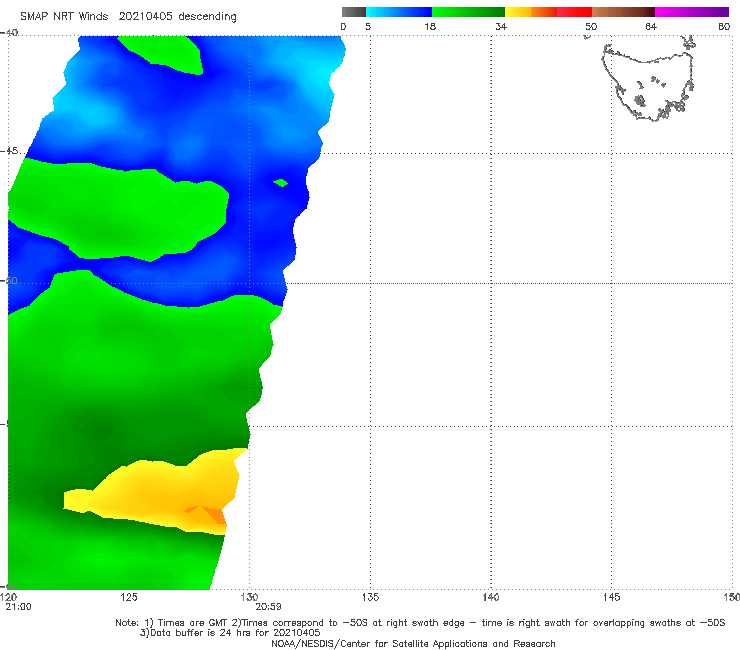Click the '5' label under the color bar
The height and width of the screenshot is (650, 740).
[x=368, y=27]
